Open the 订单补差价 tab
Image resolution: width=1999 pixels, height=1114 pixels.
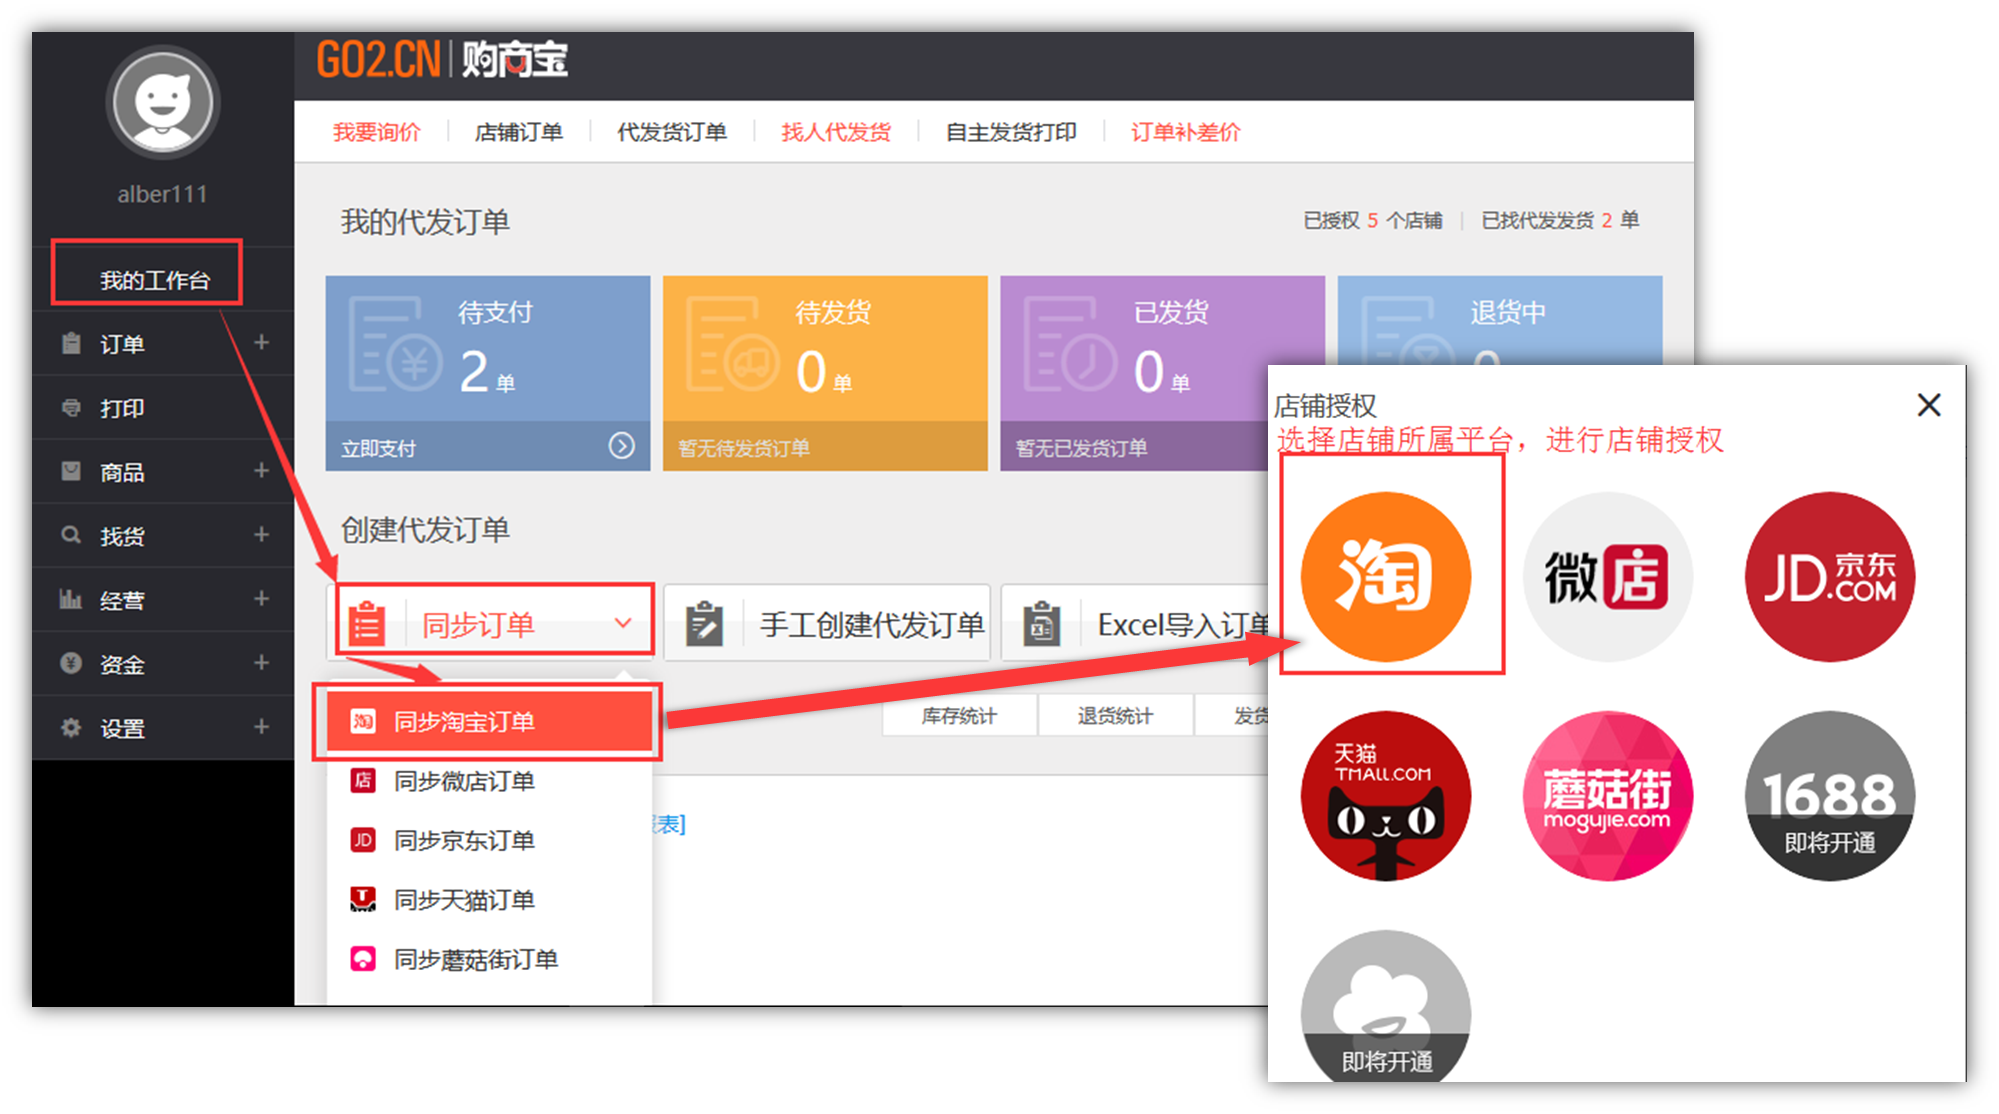point(1185,132)
